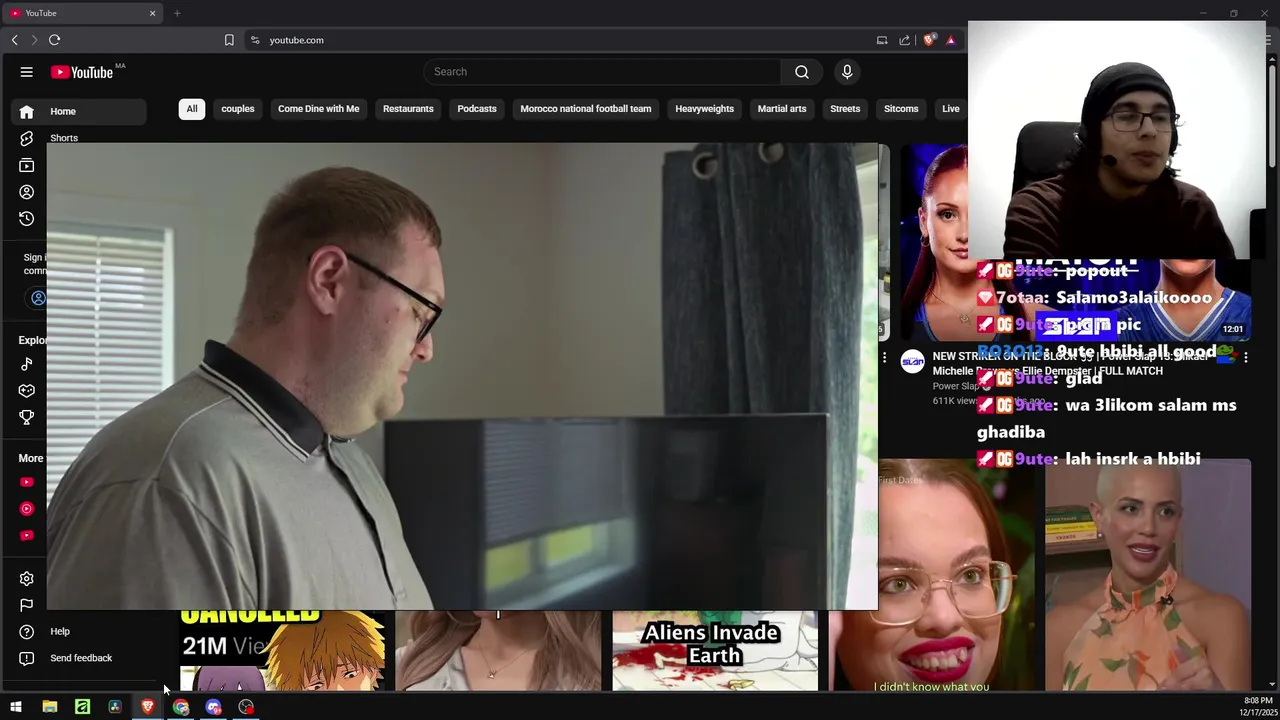Open DaVinci Resolve from taskbar
Image resolution: width=1280 pixels, height=720 pixels.
[x=115, y=707]
